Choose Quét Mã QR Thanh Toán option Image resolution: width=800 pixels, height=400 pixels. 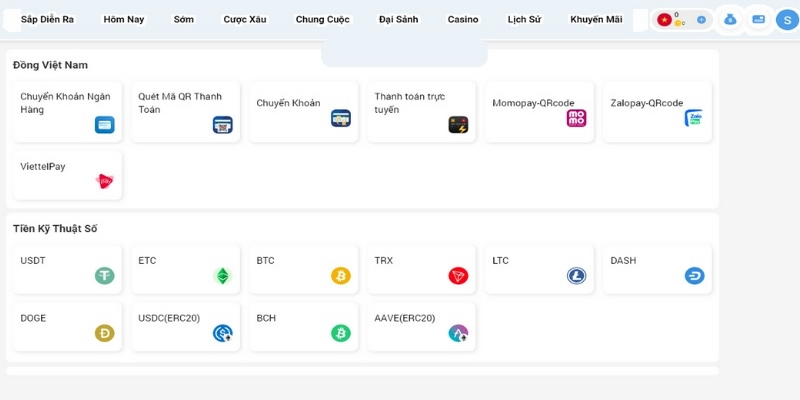pyautogui.click(x=186, y=111)
